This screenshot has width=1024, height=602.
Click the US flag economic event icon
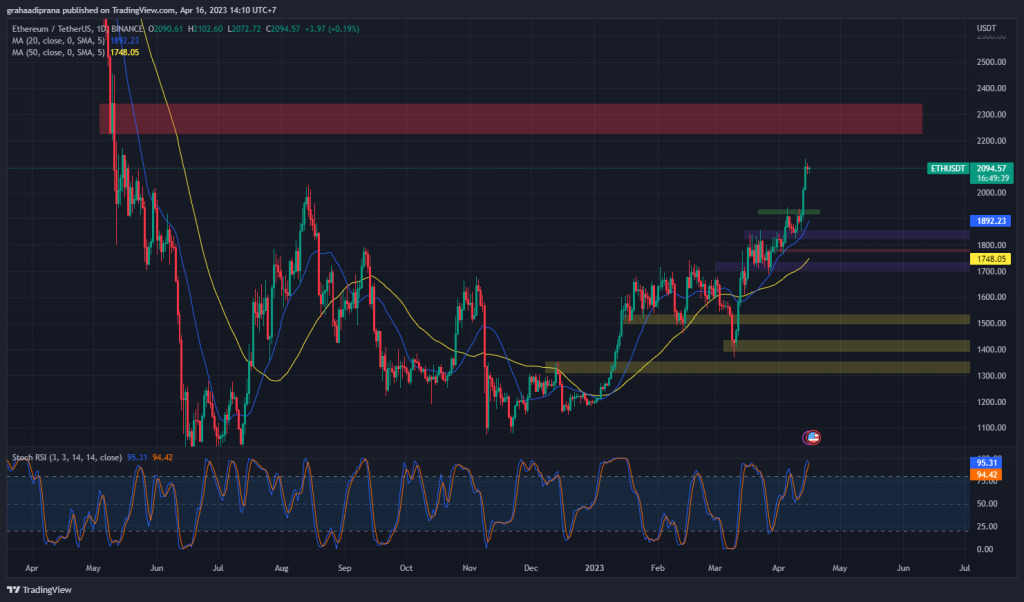point(812,437)
